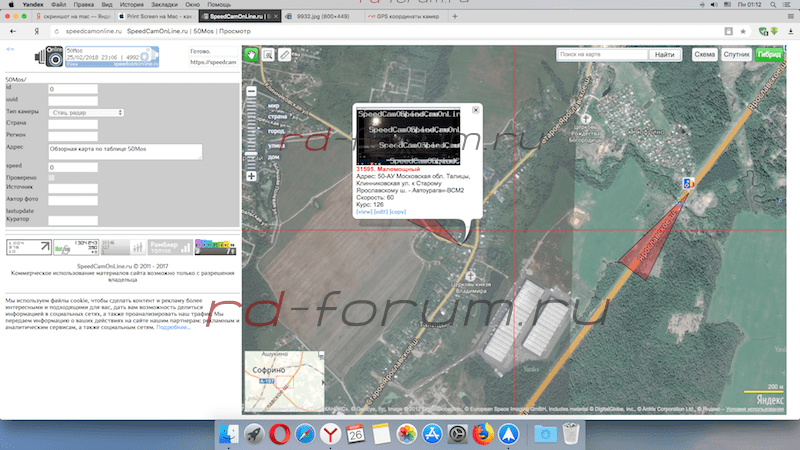
Task: Click the [edit] link in balloon
Action: (381, 212)
